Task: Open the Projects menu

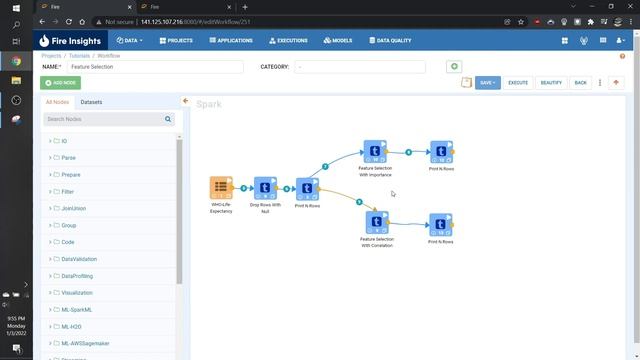Action: pyautogui.click(x=176, y=40)
